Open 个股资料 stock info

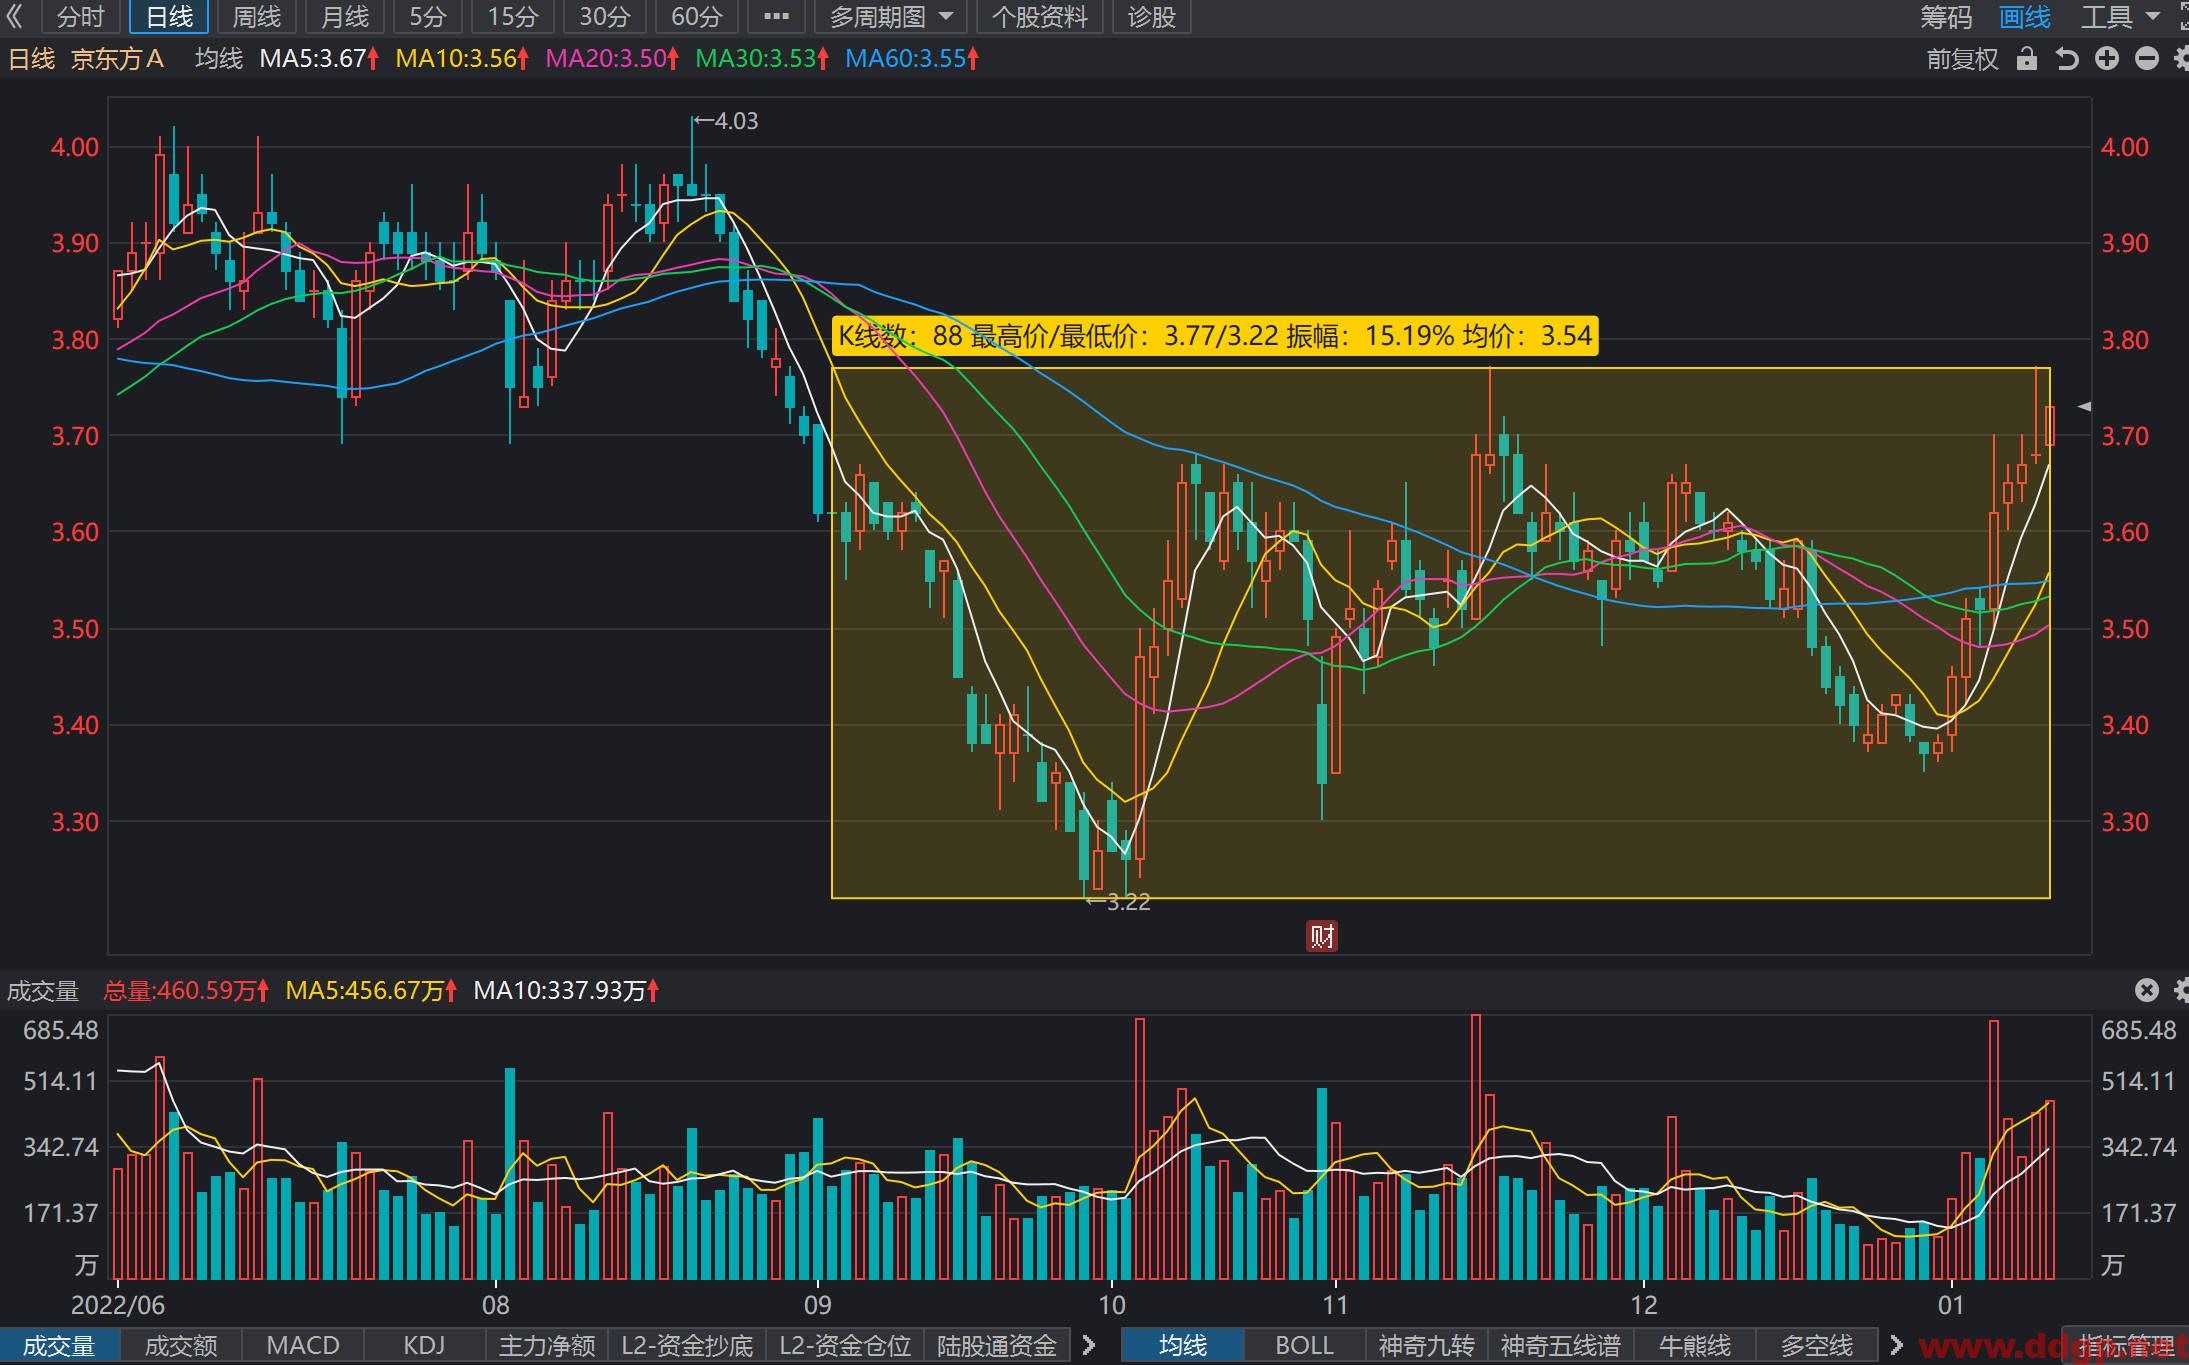click(x=1040, y=17)
